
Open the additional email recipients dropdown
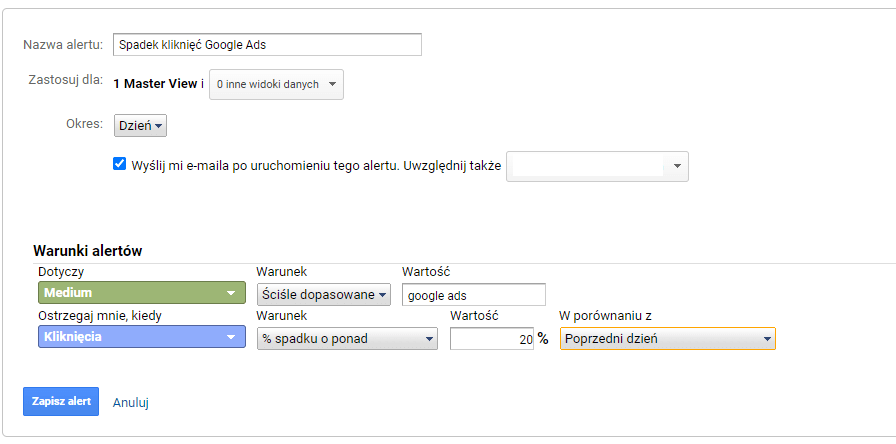[x=597, y=166]
